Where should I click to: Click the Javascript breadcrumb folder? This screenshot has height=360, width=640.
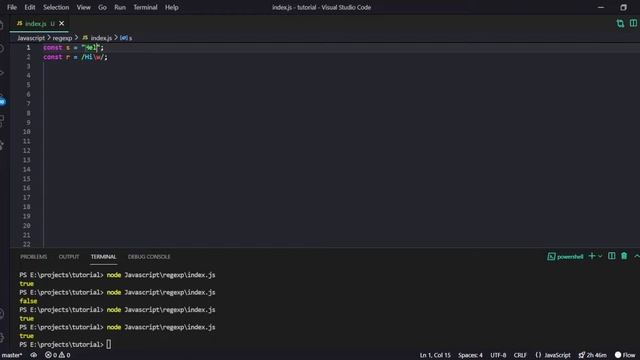click(x=31, y=38)
